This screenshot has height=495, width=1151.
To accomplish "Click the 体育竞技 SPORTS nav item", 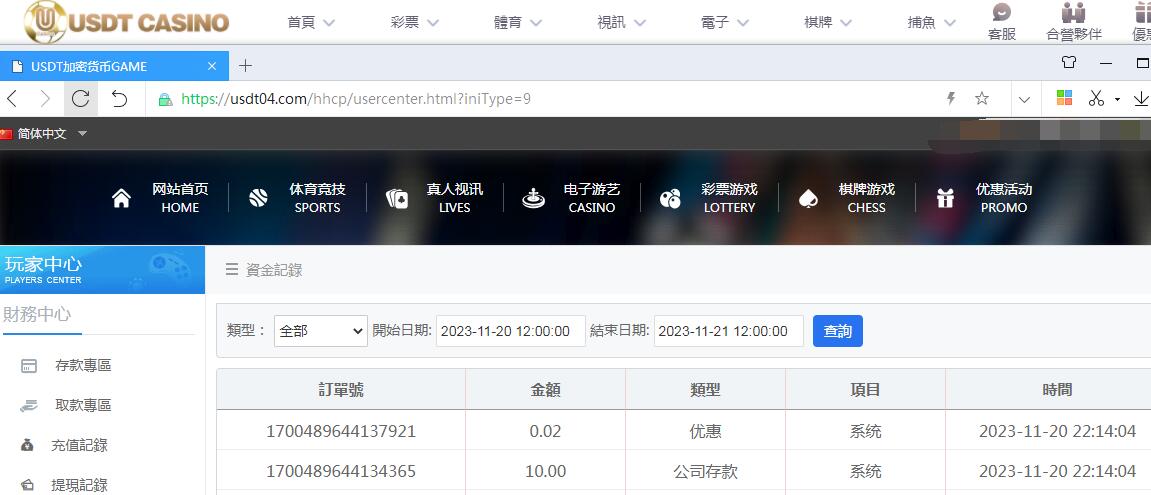I will pos(297,198).
